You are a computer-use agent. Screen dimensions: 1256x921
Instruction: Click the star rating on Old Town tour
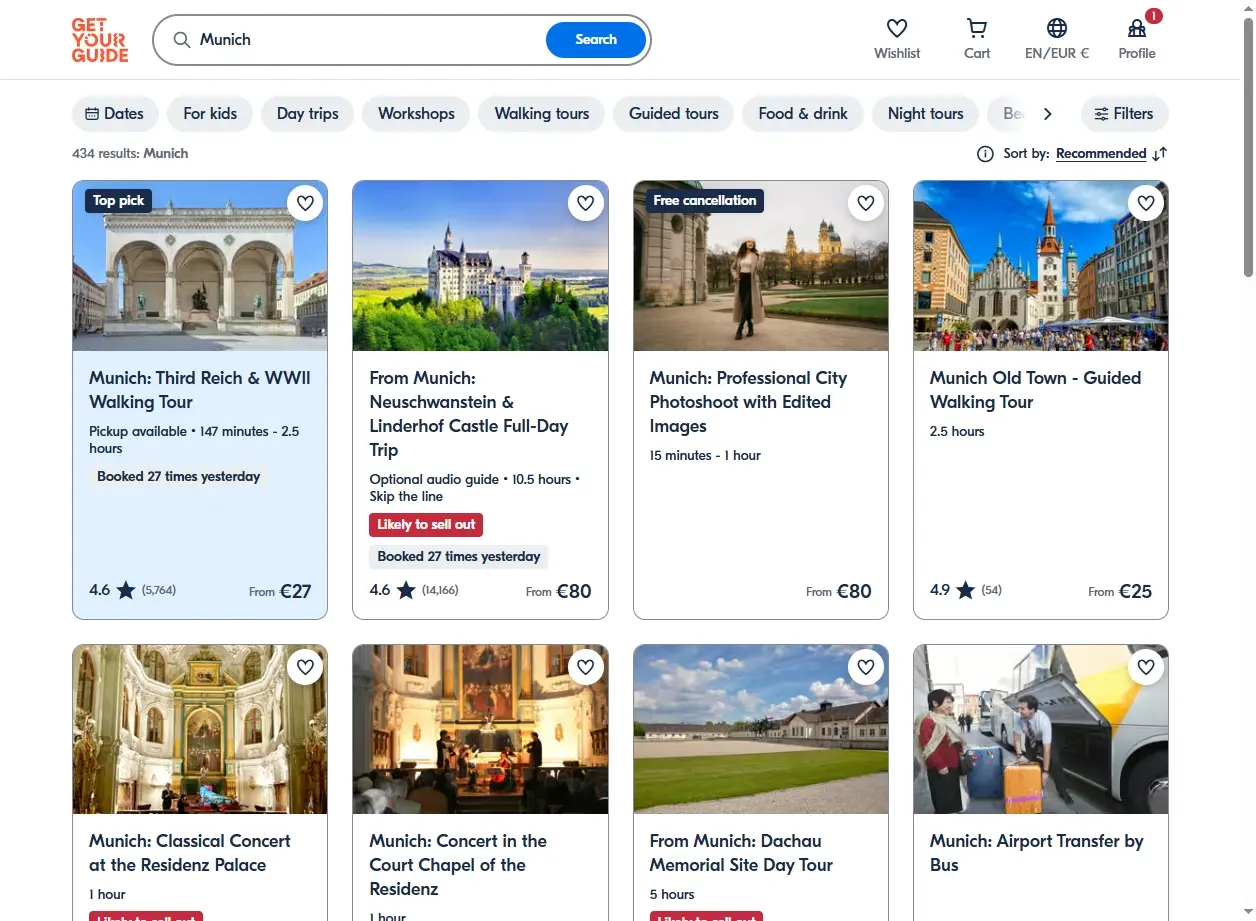[x=965, y=590]
